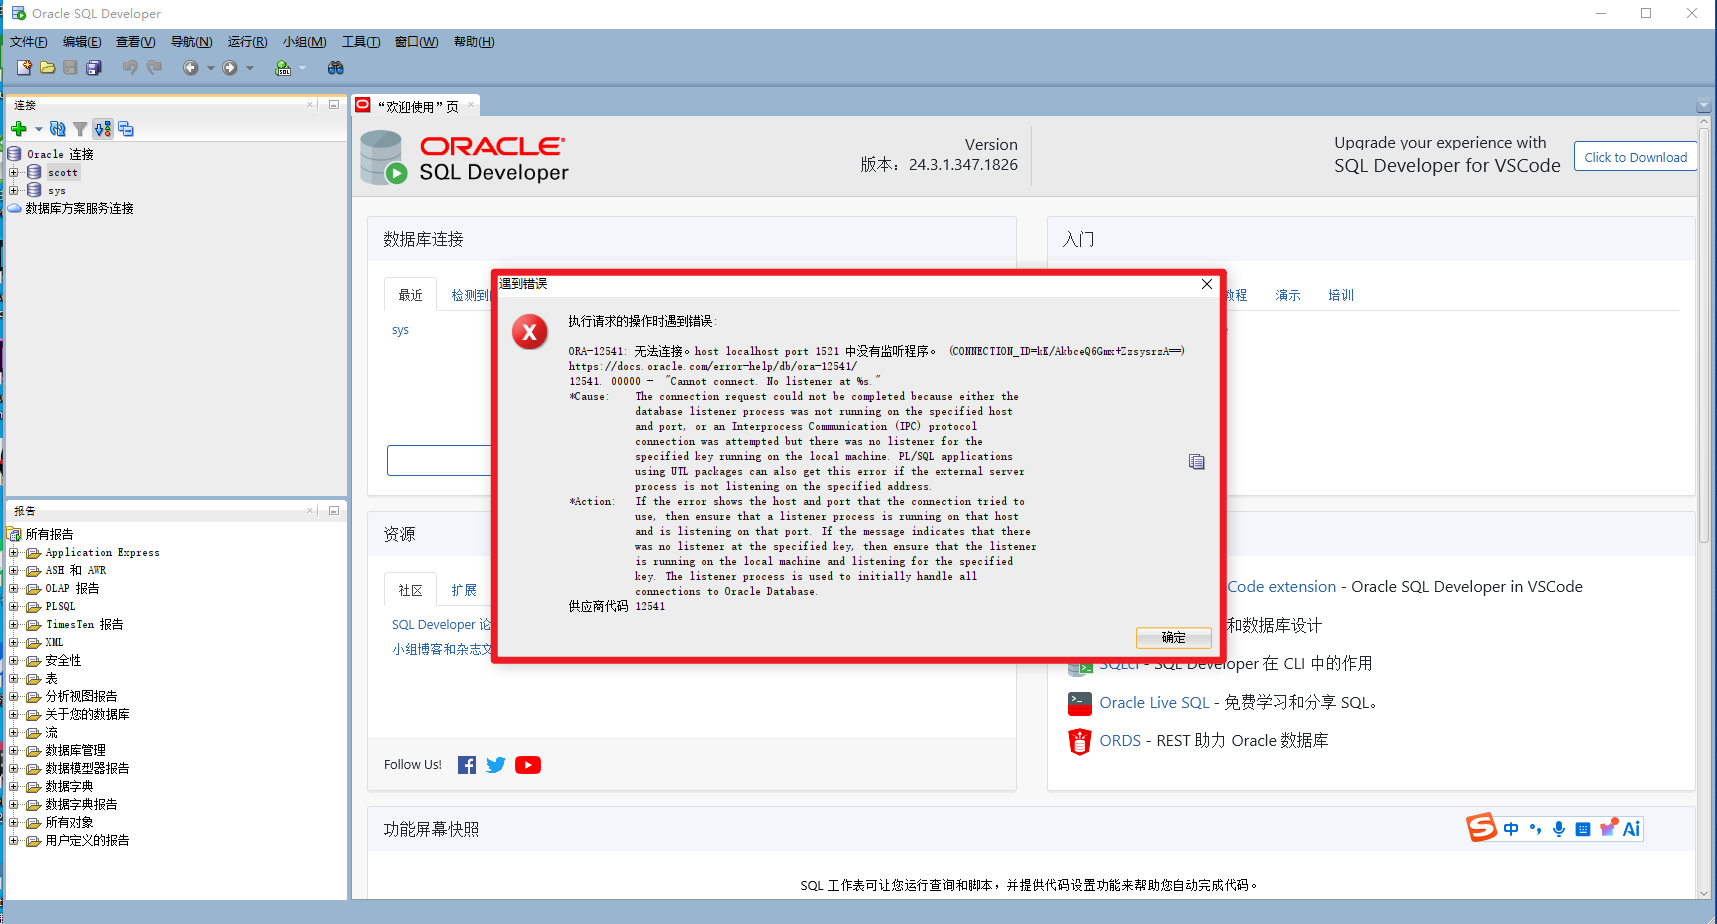The height and width of the screenshot is (924, 1717).
Task: Click the Back navigation arrow icon
Action: (190, 67)
